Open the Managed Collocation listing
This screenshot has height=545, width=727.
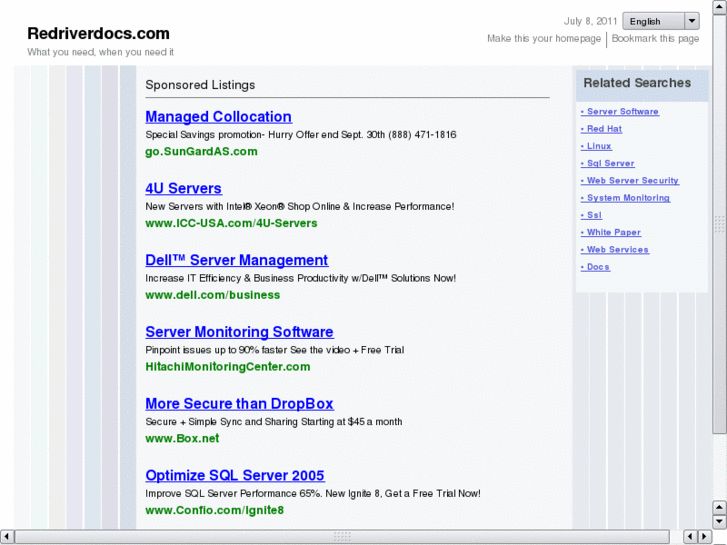point(218,116)
